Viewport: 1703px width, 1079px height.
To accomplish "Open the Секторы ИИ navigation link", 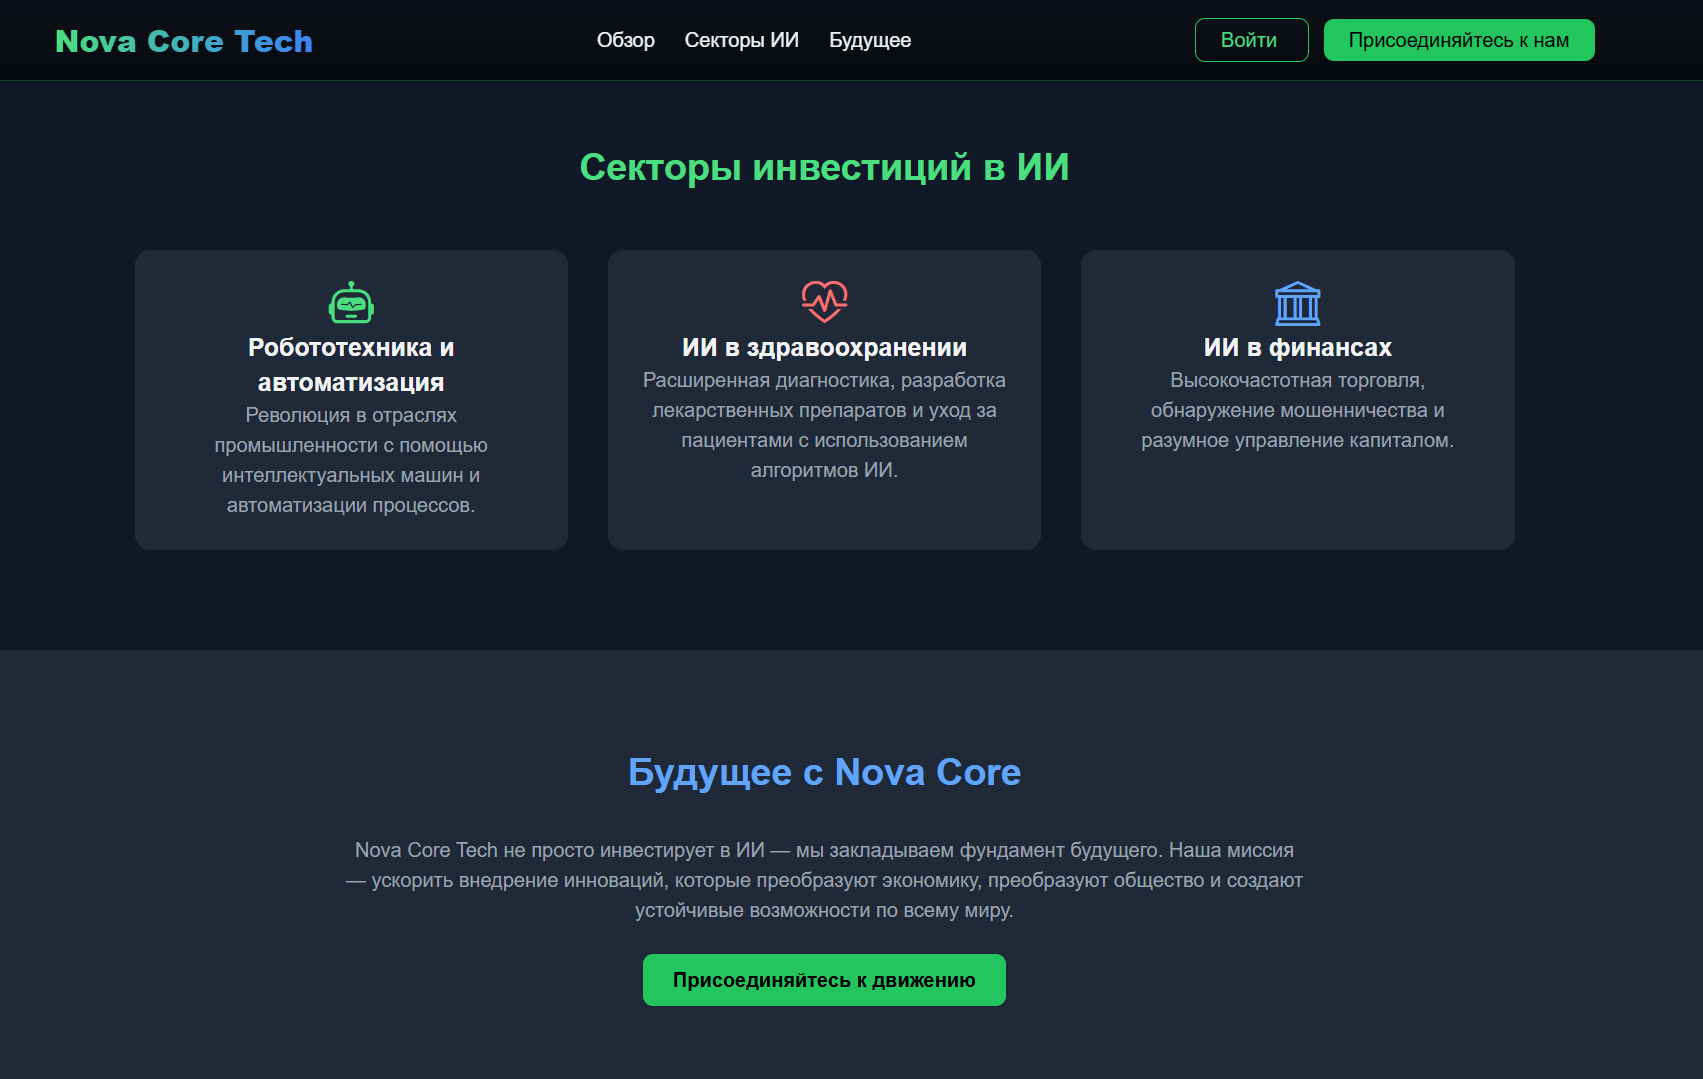I will (x=741, y=40).
